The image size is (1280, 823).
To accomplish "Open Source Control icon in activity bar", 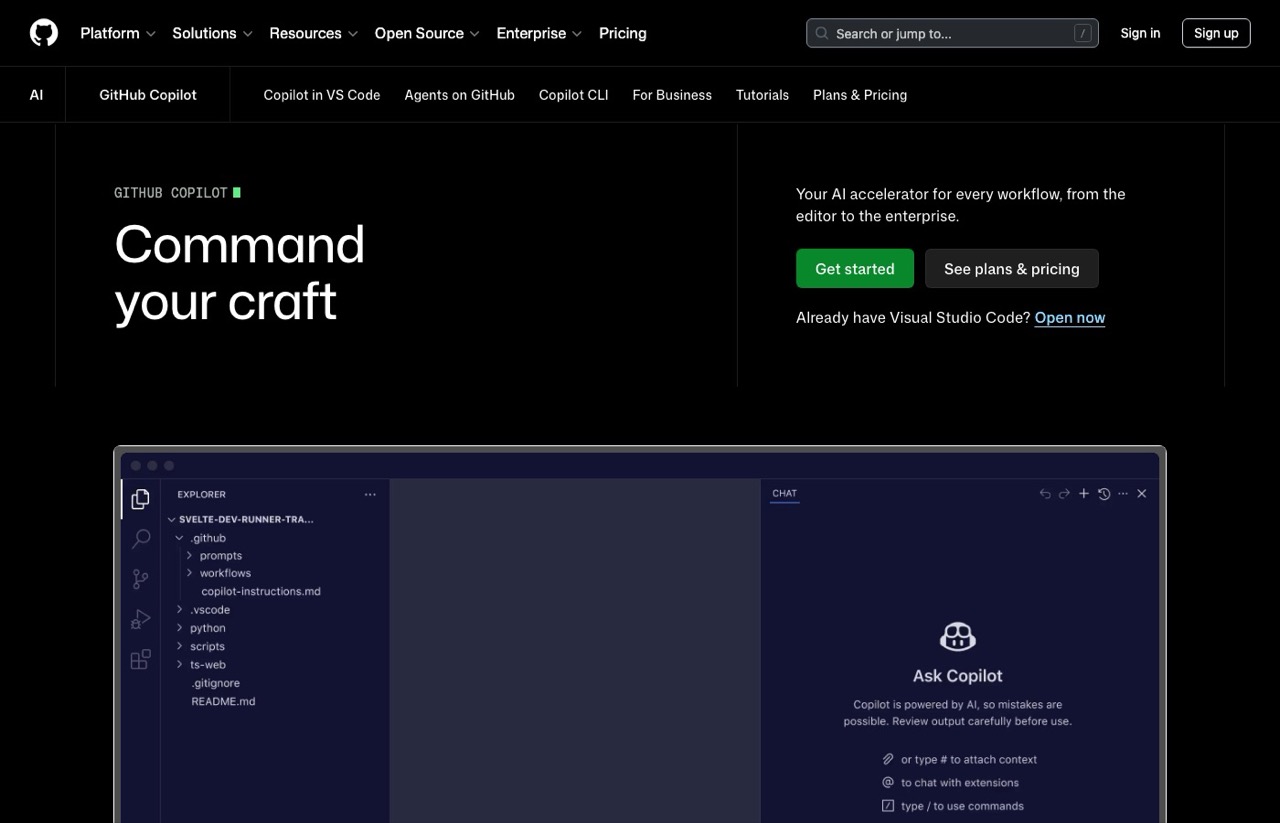I will [x=141, y=579].
